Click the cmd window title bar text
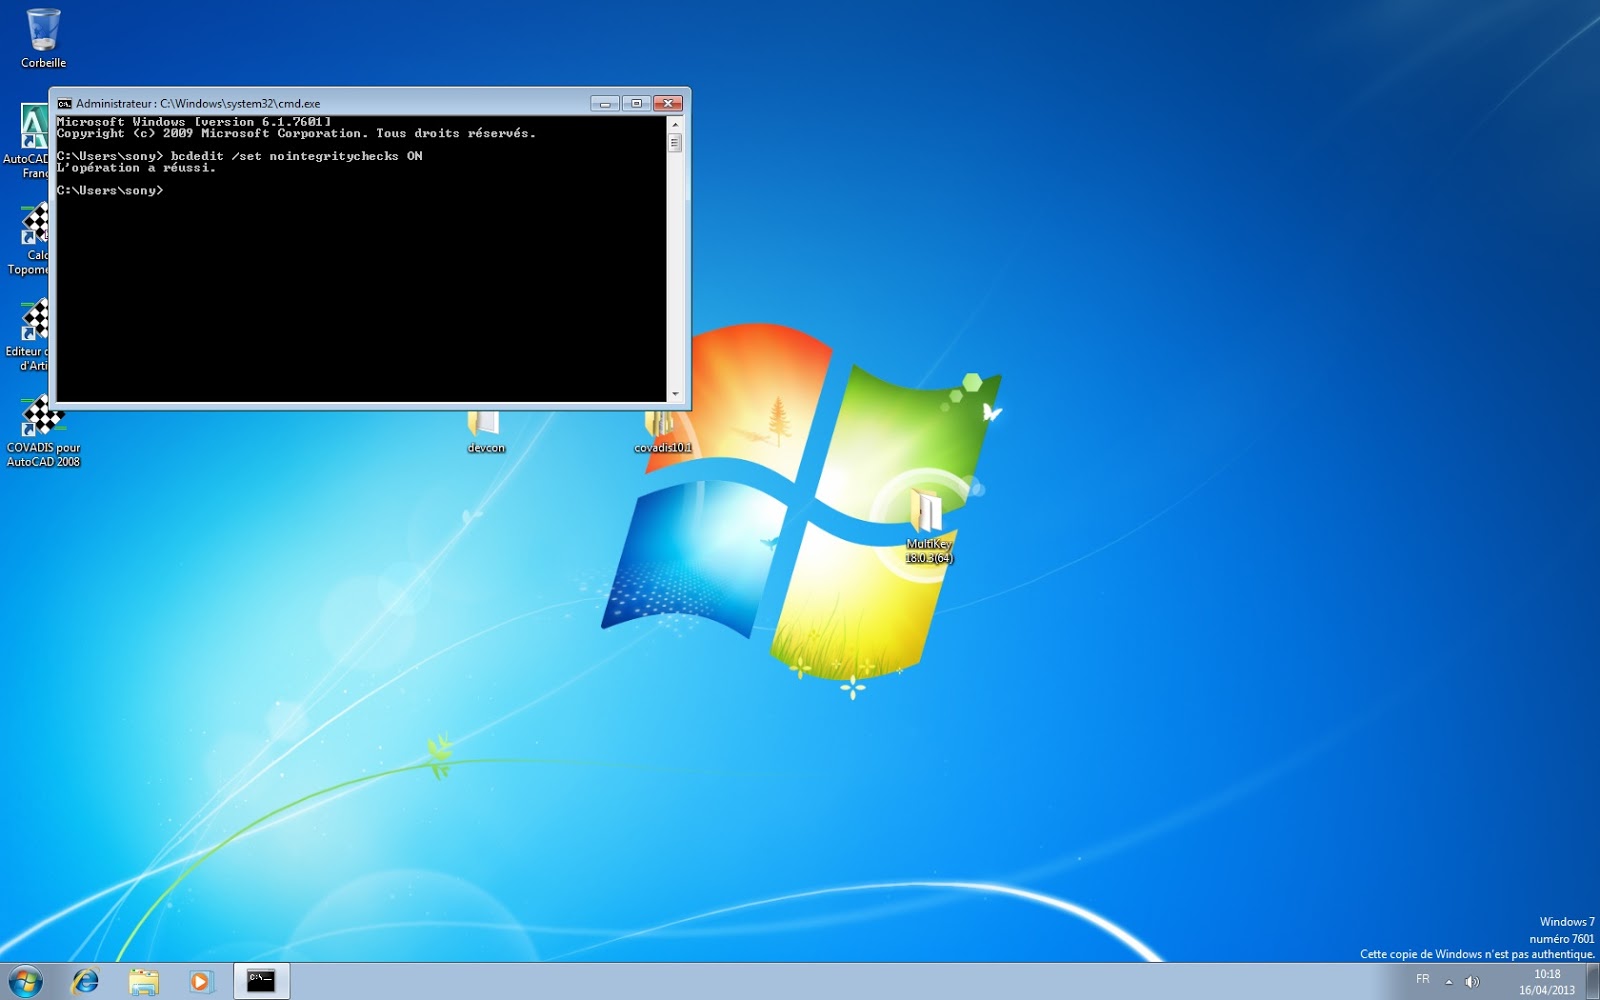Image resolution: width=1600 pixels, height=1000 pixels. point(198,103)
